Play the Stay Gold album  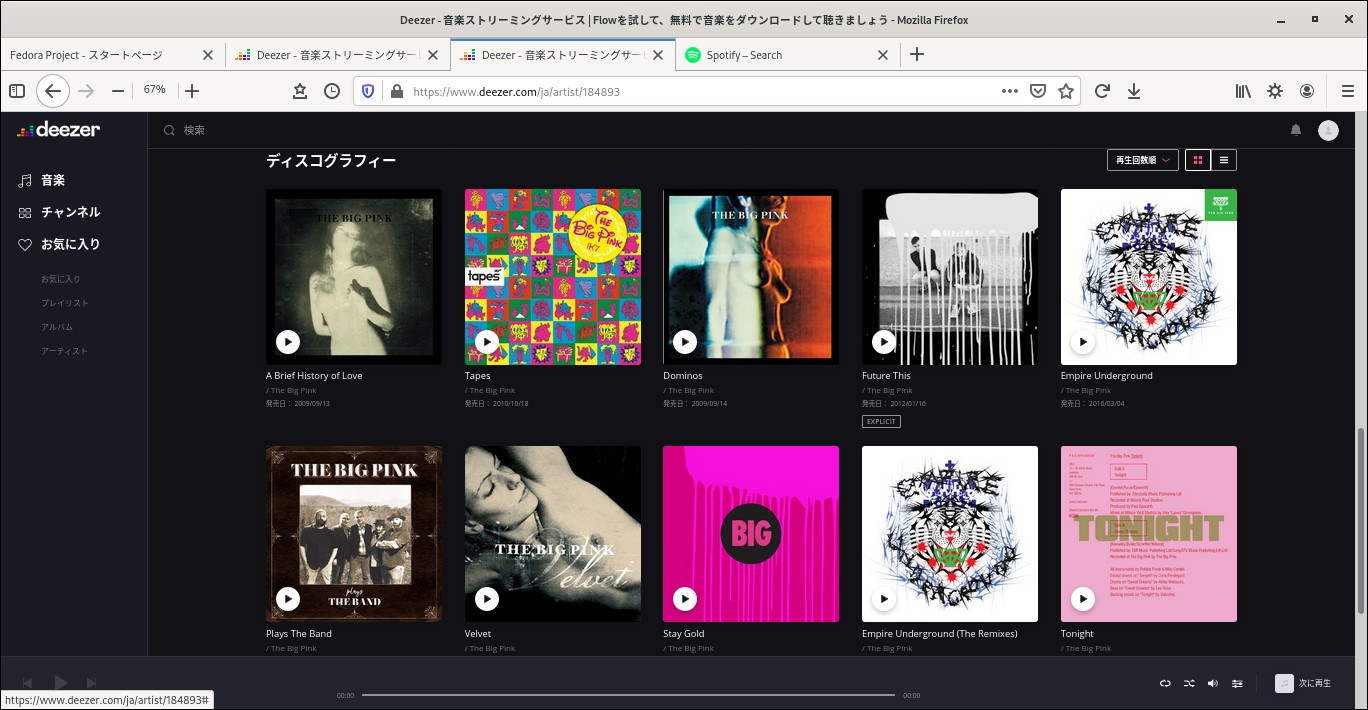click(685, 599)
